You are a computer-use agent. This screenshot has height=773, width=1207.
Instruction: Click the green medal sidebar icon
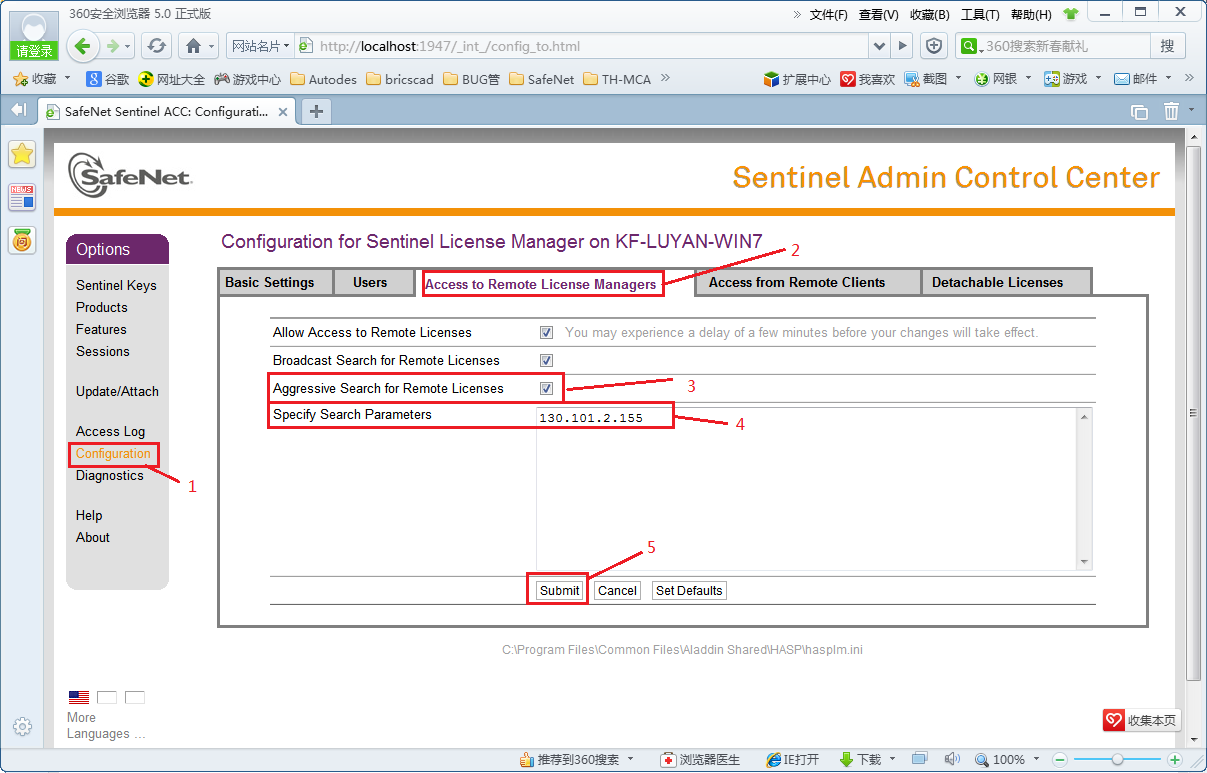(x=22, y=240)
